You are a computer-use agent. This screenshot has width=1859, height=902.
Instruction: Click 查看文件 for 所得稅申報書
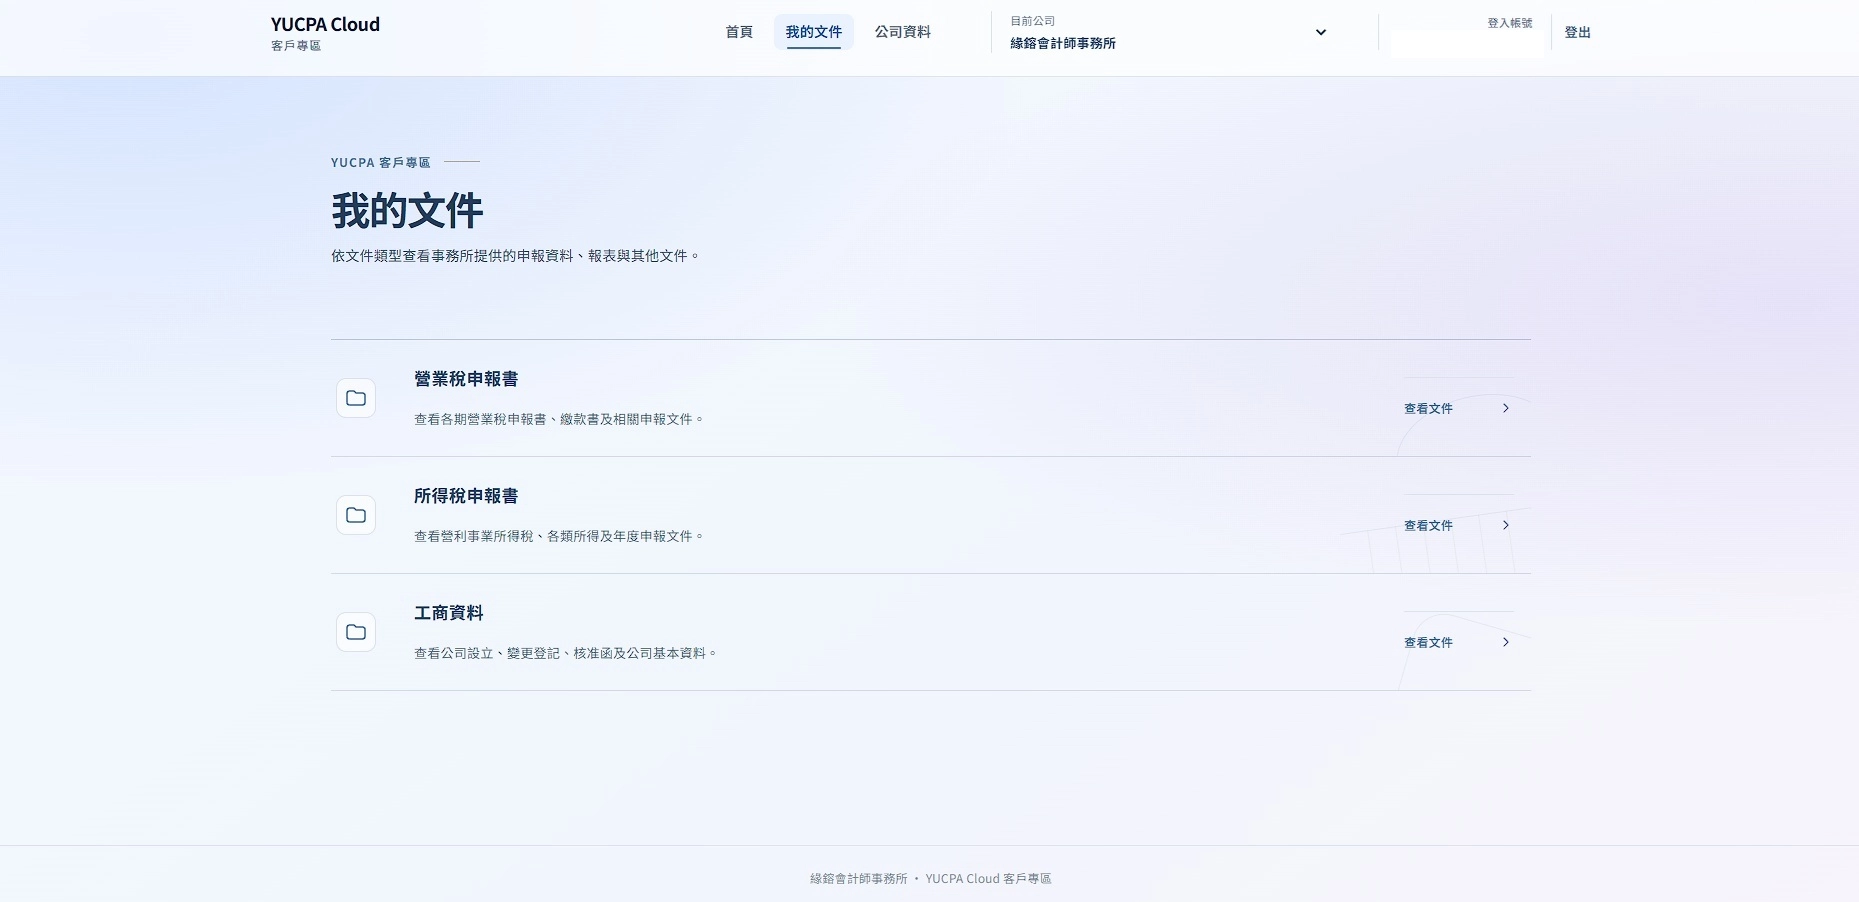click(1428, 525)
